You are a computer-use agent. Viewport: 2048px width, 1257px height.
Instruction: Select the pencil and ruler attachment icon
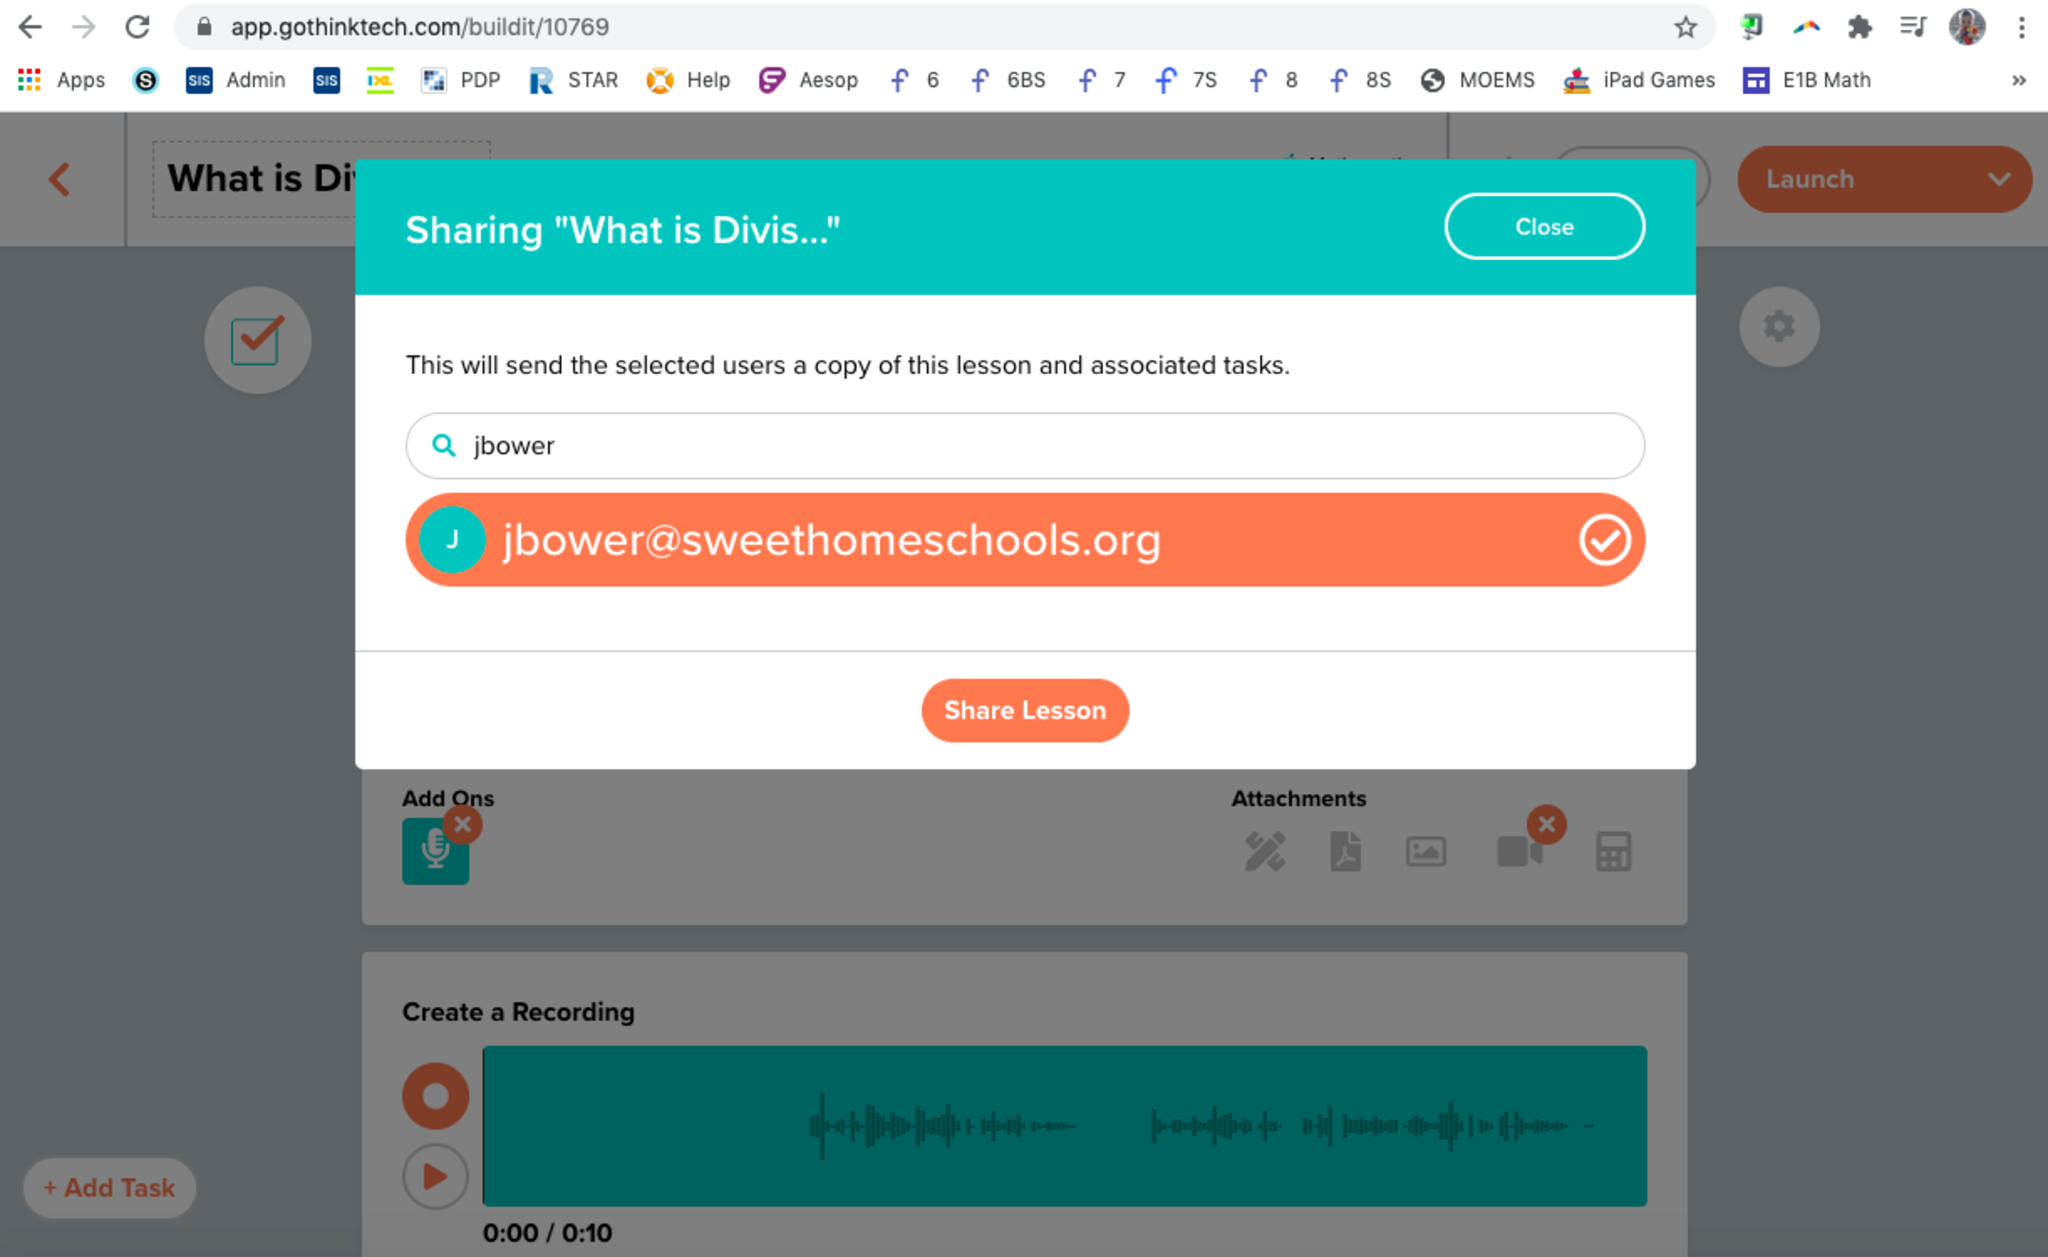coord(1264,852)
